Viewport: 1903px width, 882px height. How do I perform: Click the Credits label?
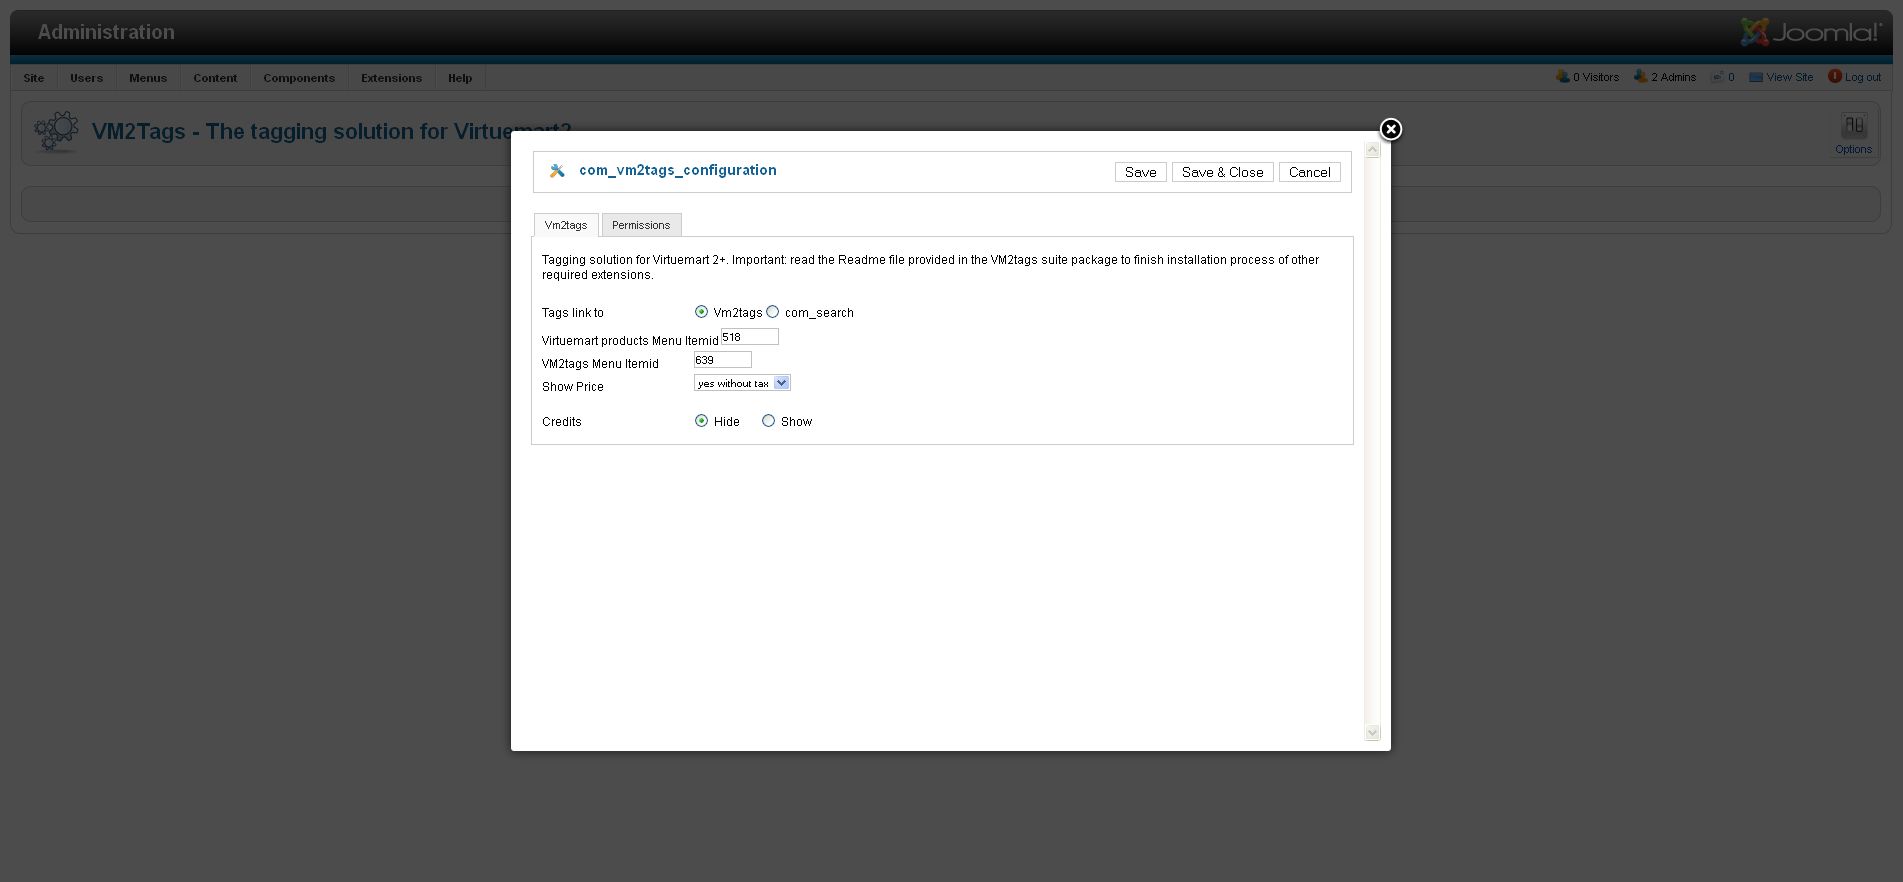pos(562,422)
